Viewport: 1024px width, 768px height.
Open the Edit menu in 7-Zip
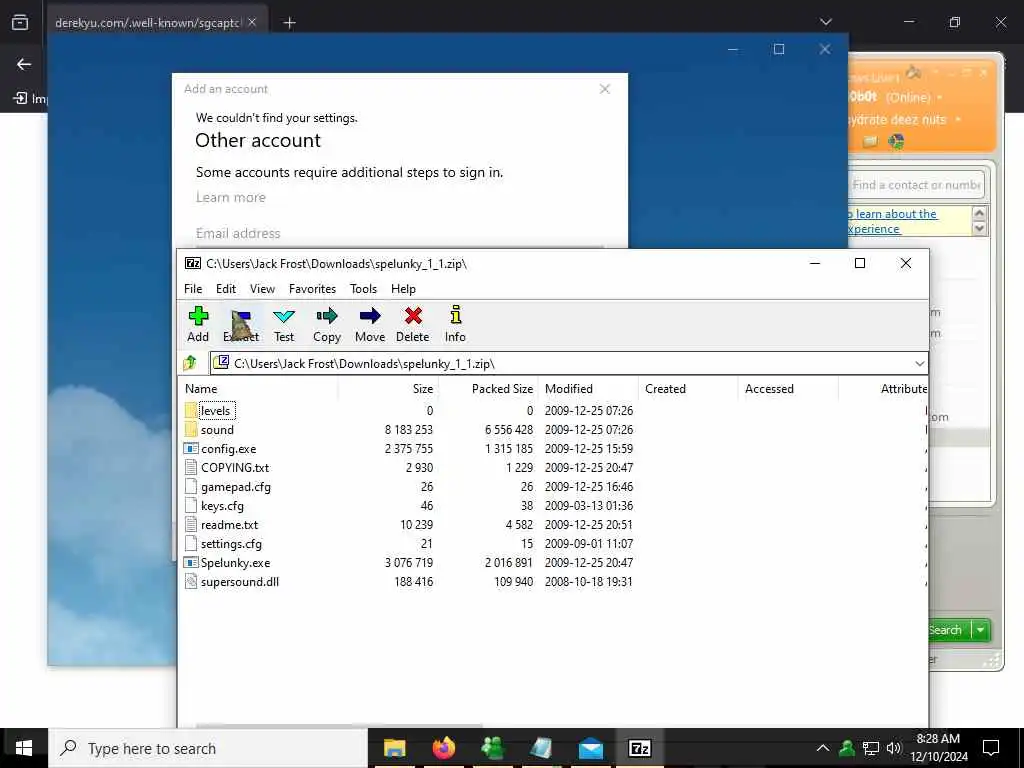click(x=226, y=289)
